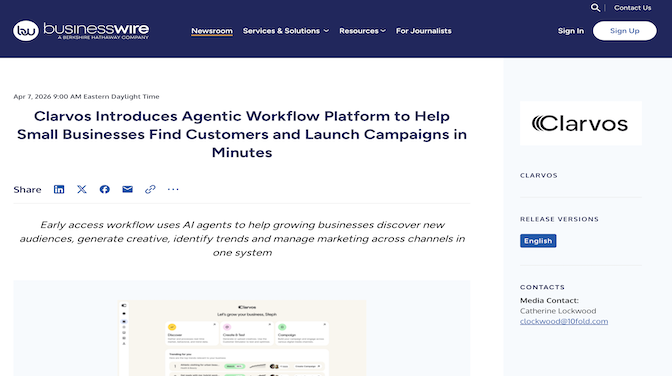This screenshot has height=376, width=672.
Task: Click the Sign In link
Action: pyautogui.click(x=570, y=31)
